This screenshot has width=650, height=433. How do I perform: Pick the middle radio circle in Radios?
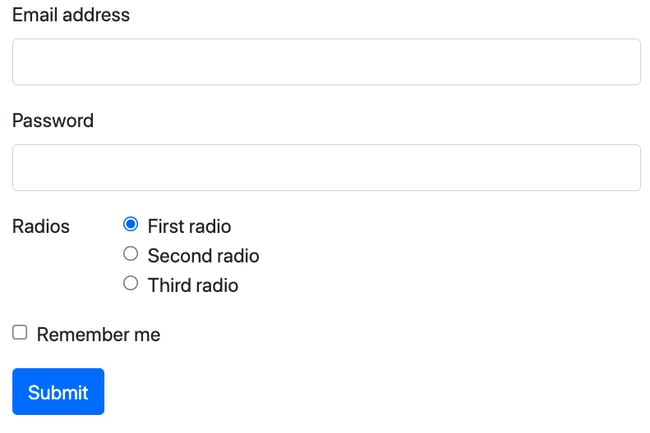coord(130,254)
